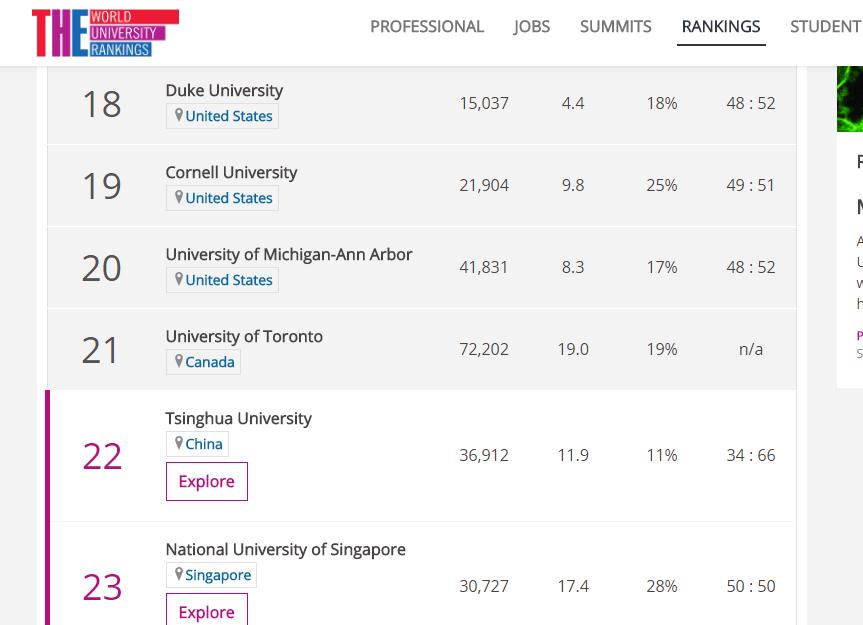Filter by Singapore country tag
This screenshot has height=625, width=863.
click(x=217, y=575)
